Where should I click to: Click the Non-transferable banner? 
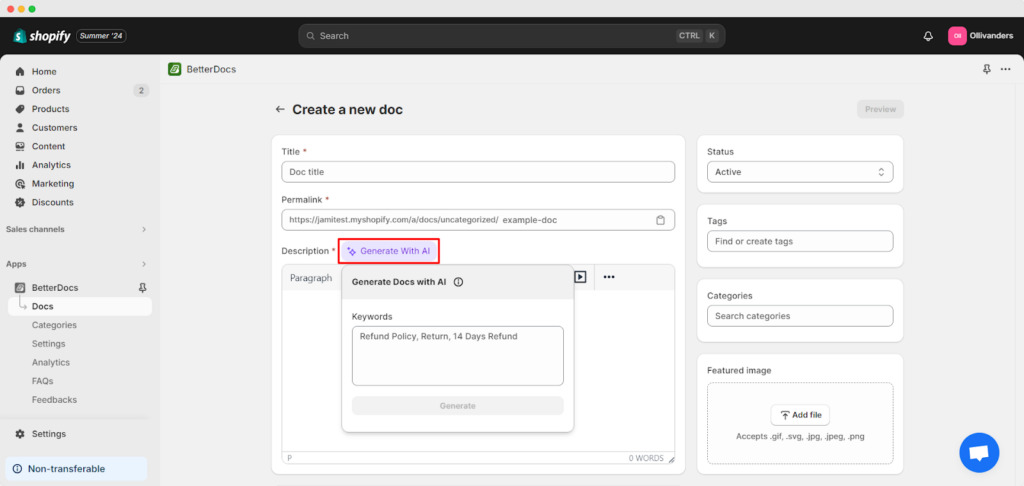point(76,469)
